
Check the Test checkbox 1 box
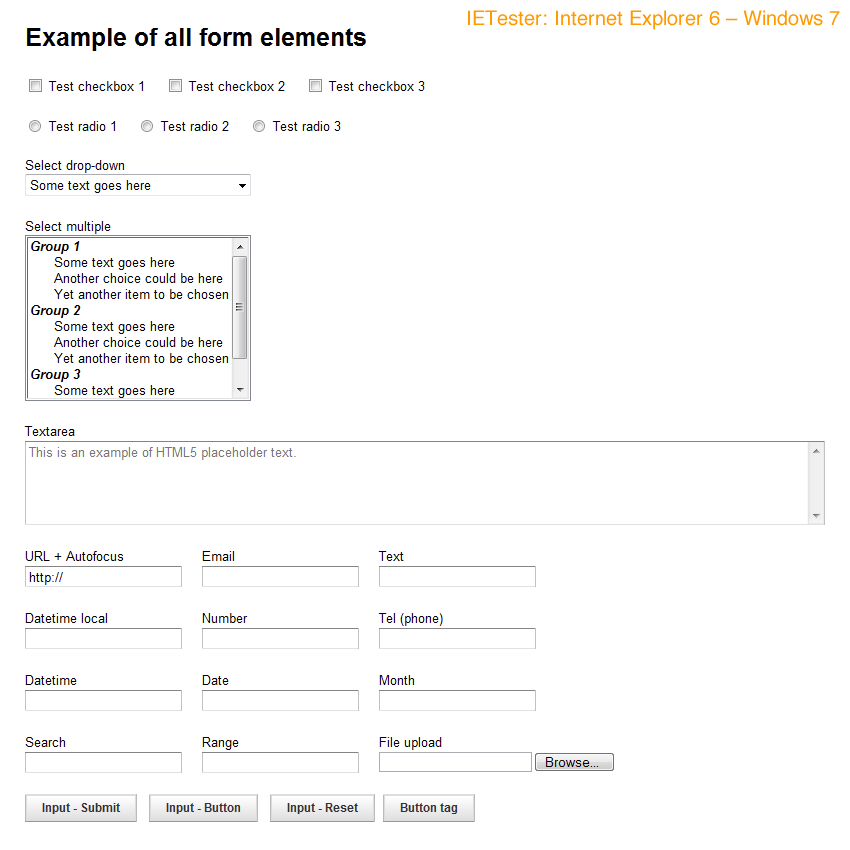pos(35,86)
